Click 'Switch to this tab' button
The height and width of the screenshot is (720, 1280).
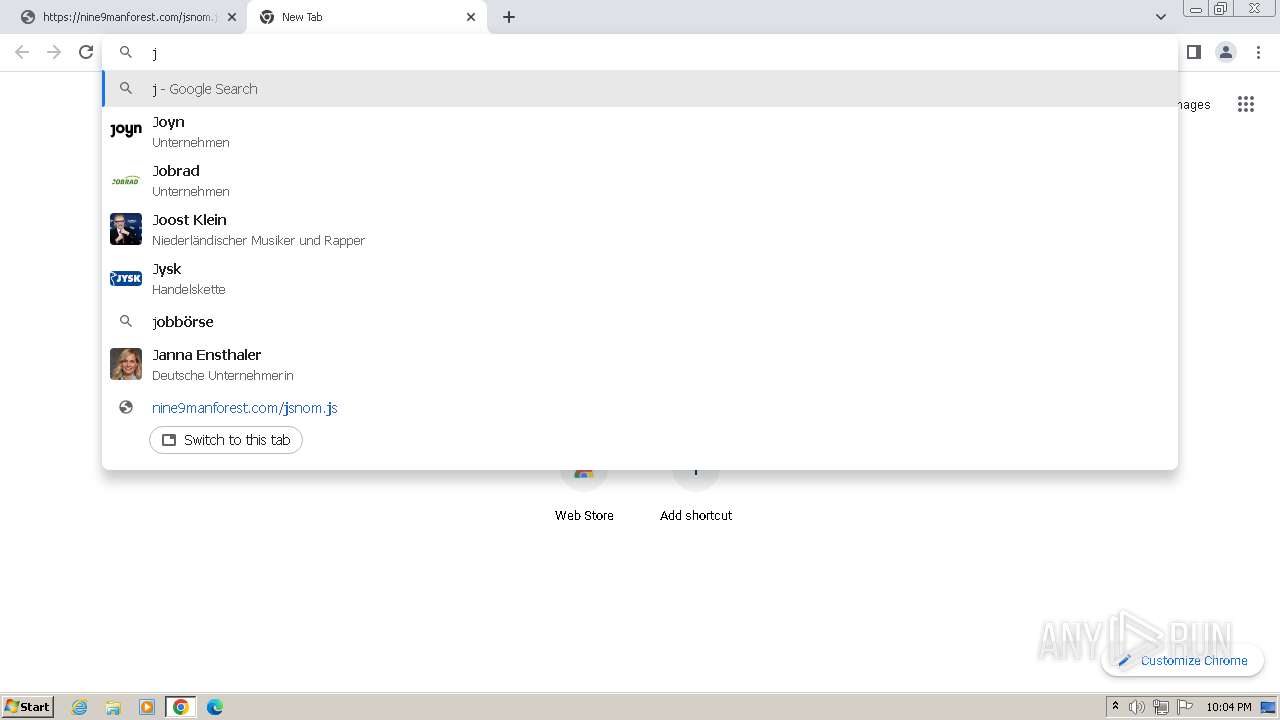[226, 440]
